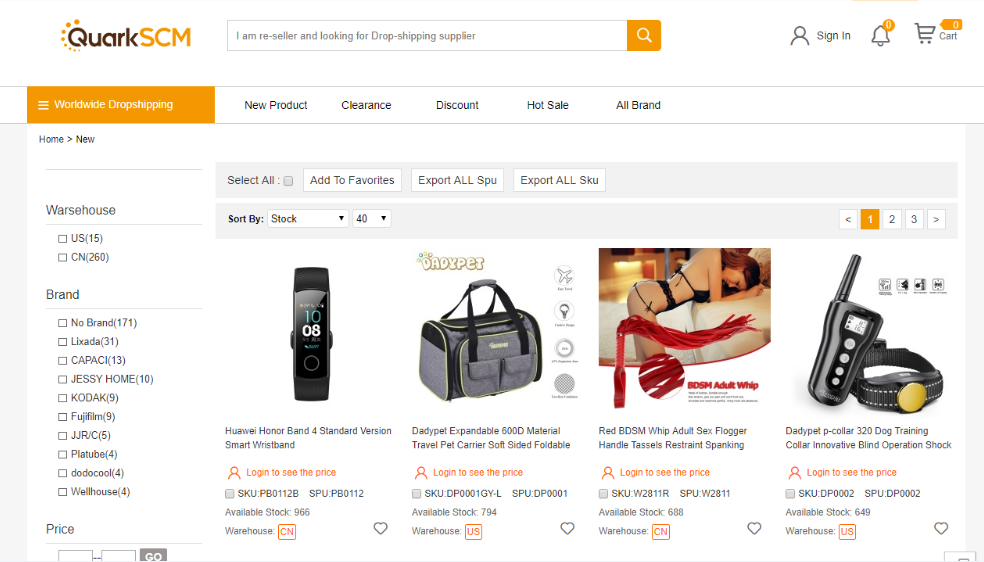The image size is (984, 562).
Task: Check the US warehouse filter
Action: [x=63, y=239]
